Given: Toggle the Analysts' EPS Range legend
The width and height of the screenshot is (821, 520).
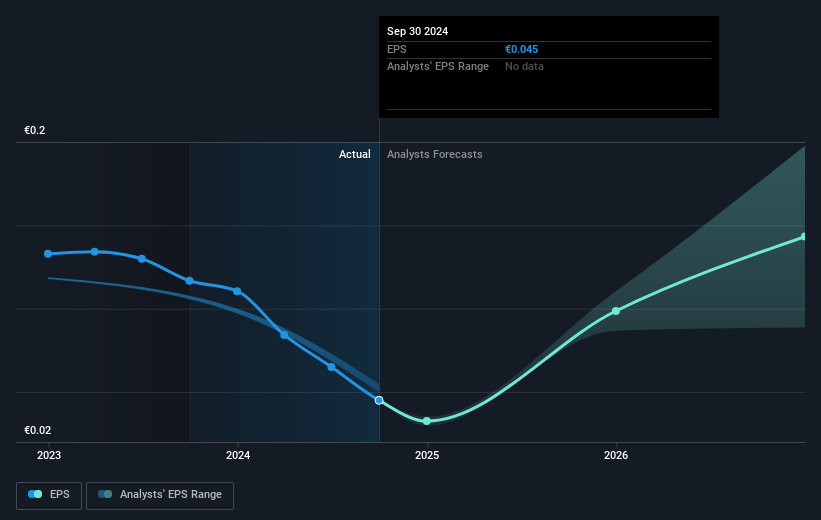Looking at the screenshot, I should click(x=160, y=495).
